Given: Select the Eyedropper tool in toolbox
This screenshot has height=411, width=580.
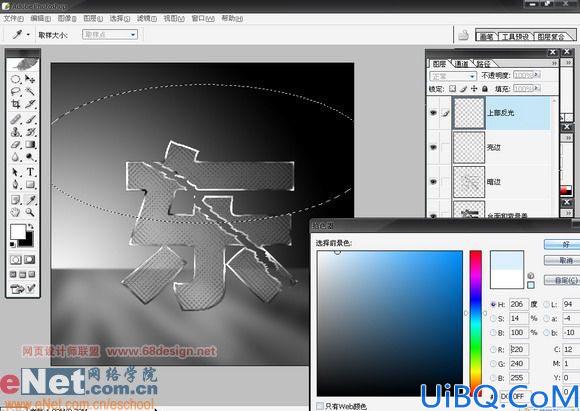Looking at the screenshot, I should point(30,200).
